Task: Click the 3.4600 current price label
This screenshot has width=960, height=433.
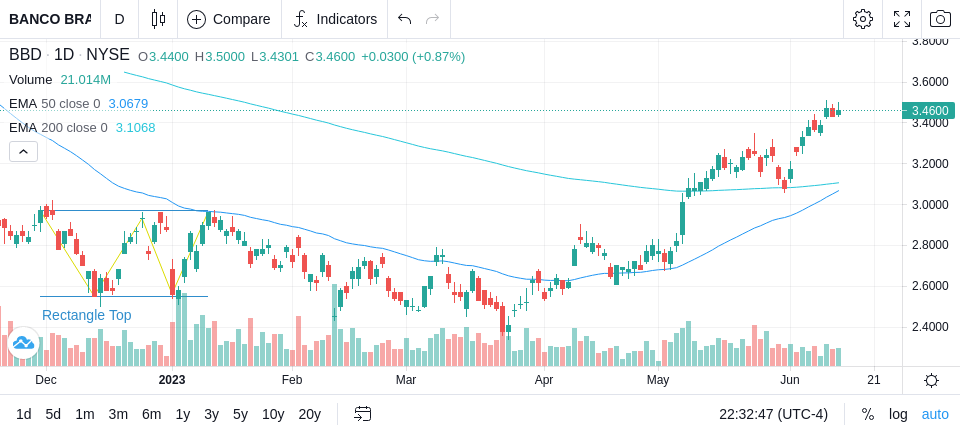Action: click(929, 111)
